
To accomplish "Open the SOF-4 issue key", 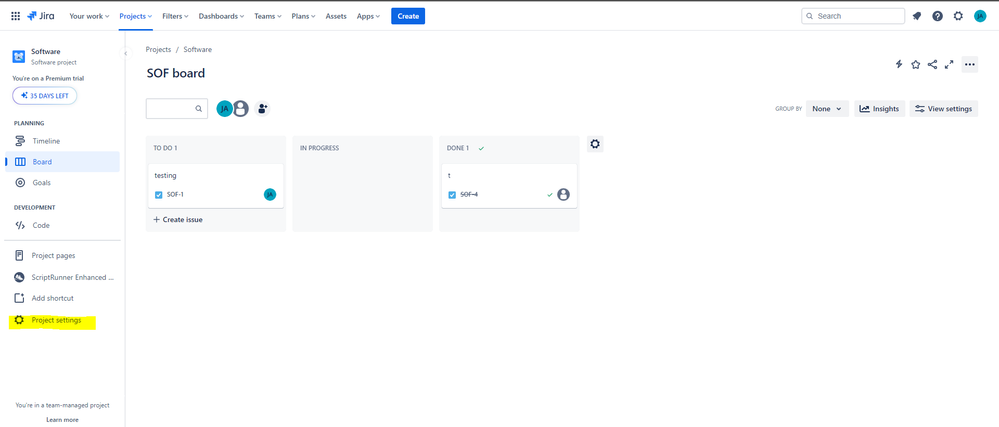I will [469, 194].
